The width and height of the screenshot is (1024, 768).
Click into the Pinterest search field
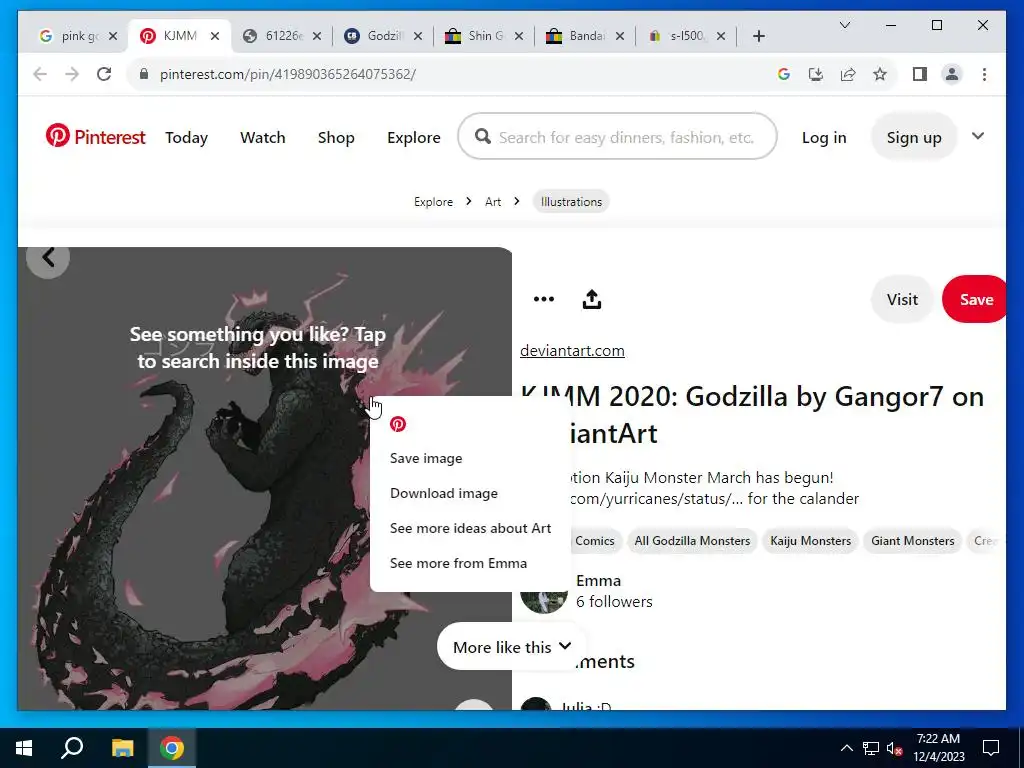point(617,136)
